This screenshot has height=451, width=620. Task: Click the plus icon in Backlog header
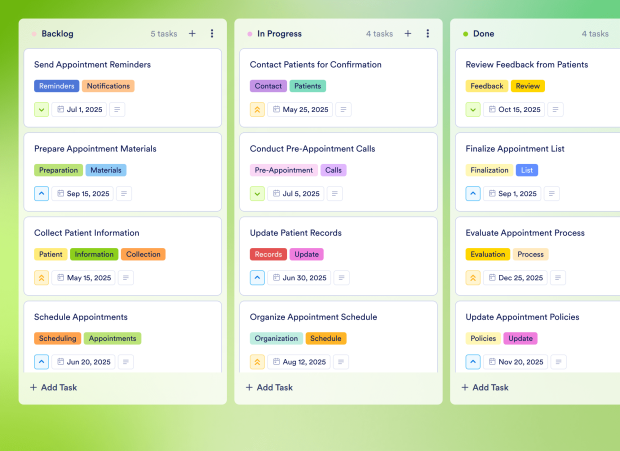[192, 33]
